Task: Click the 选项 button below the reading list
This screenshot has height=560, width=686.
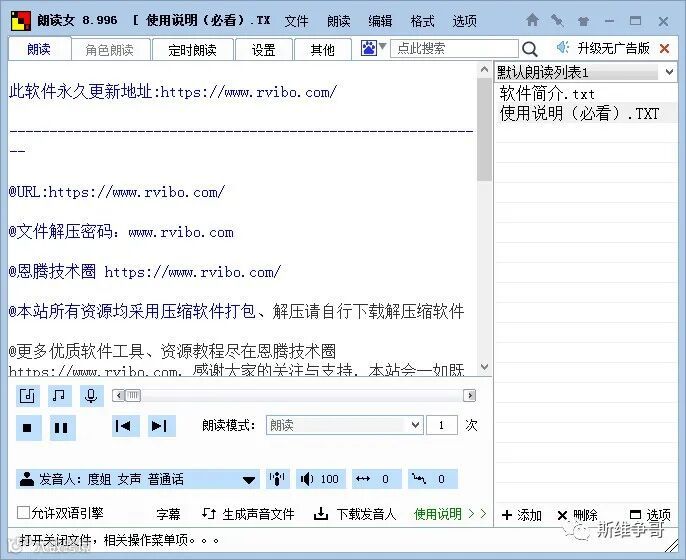Action: click(650, 515)
